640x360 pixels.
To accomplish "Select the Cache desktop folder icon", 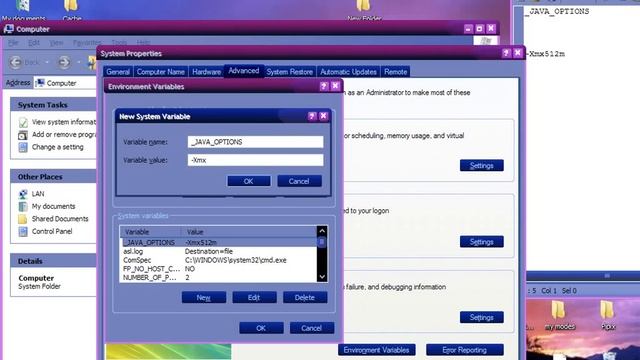I will 72,10.
